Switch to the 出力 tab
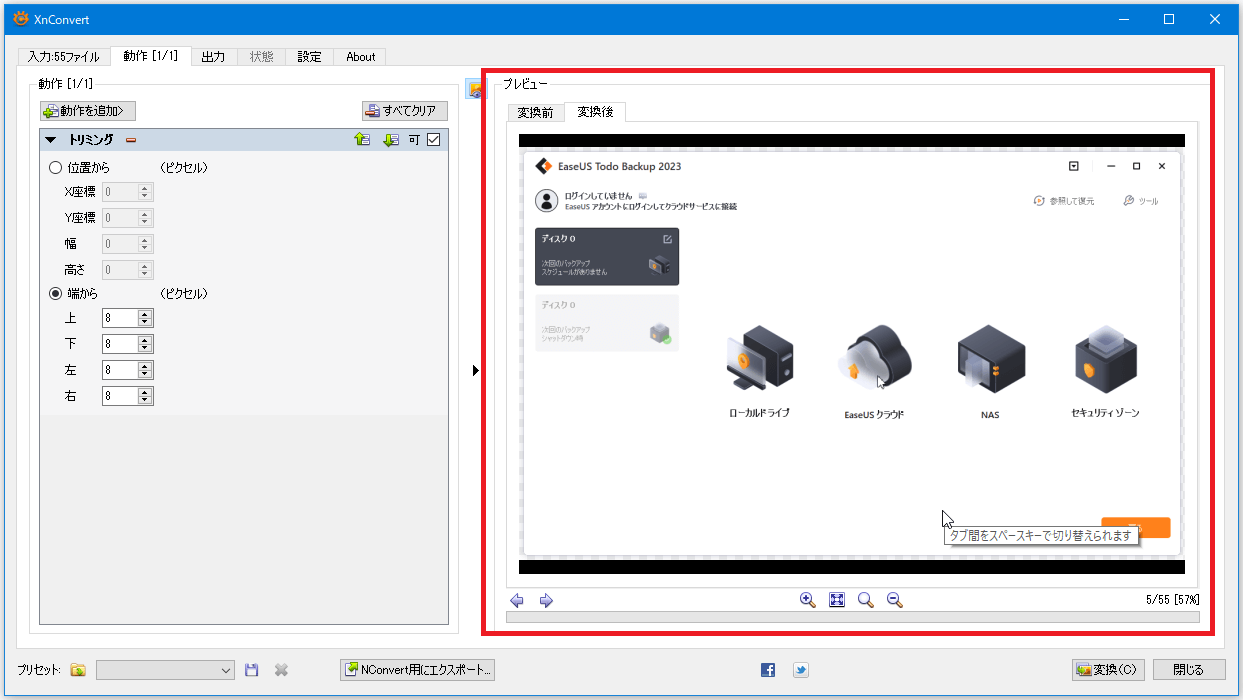This screenshot has width=1243, height=700. click(213, 57)
